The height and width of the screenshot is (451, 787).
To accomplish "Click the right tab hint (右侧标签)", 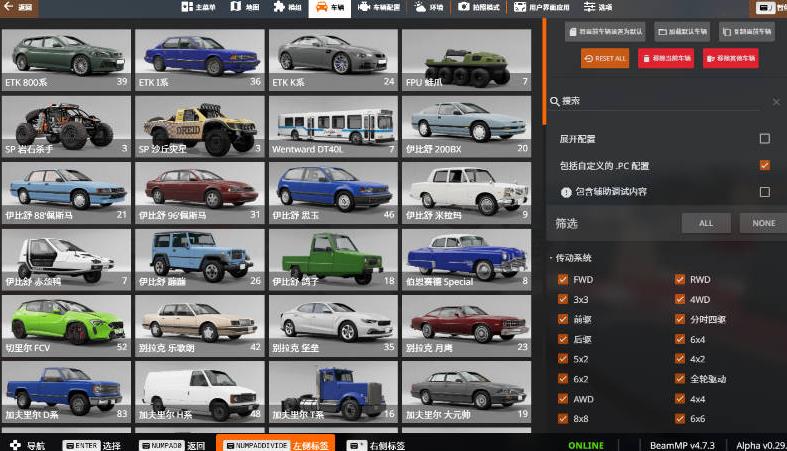I will [x=376, y=445].
